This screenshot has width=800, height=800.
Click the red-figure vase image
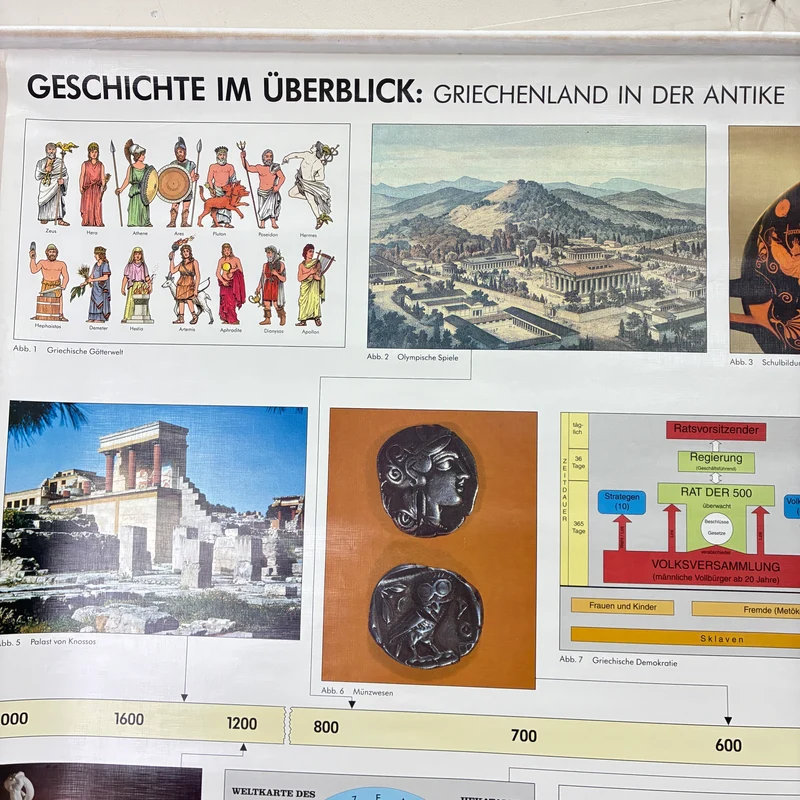click(x=764, y=240)
